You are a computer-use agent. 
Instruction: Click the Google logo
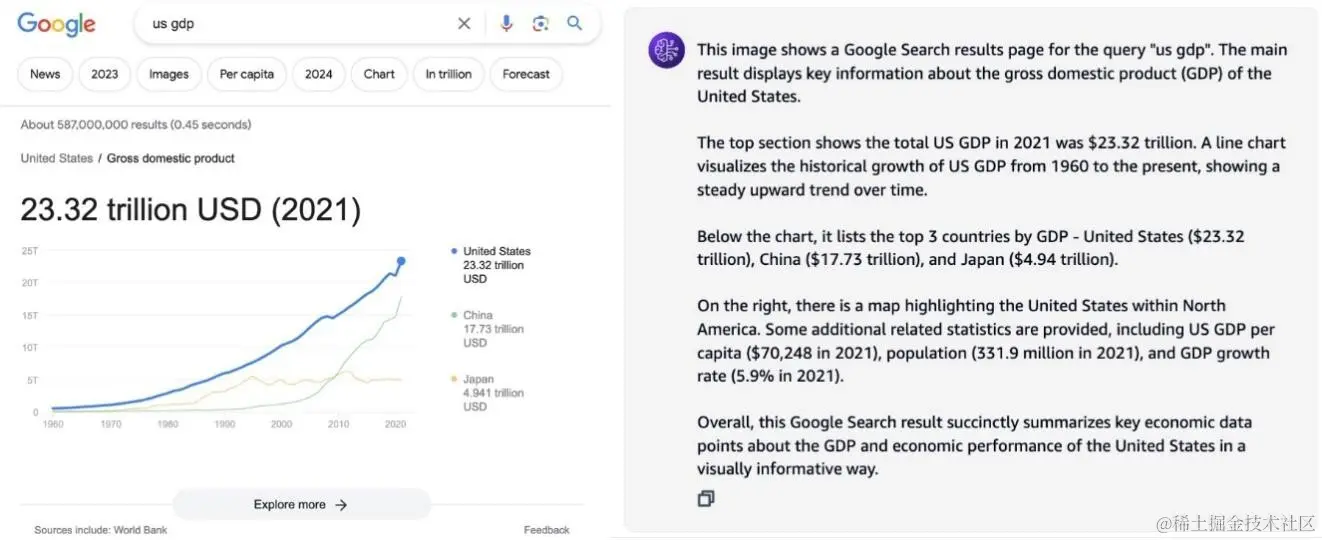[x=56, y=24]
